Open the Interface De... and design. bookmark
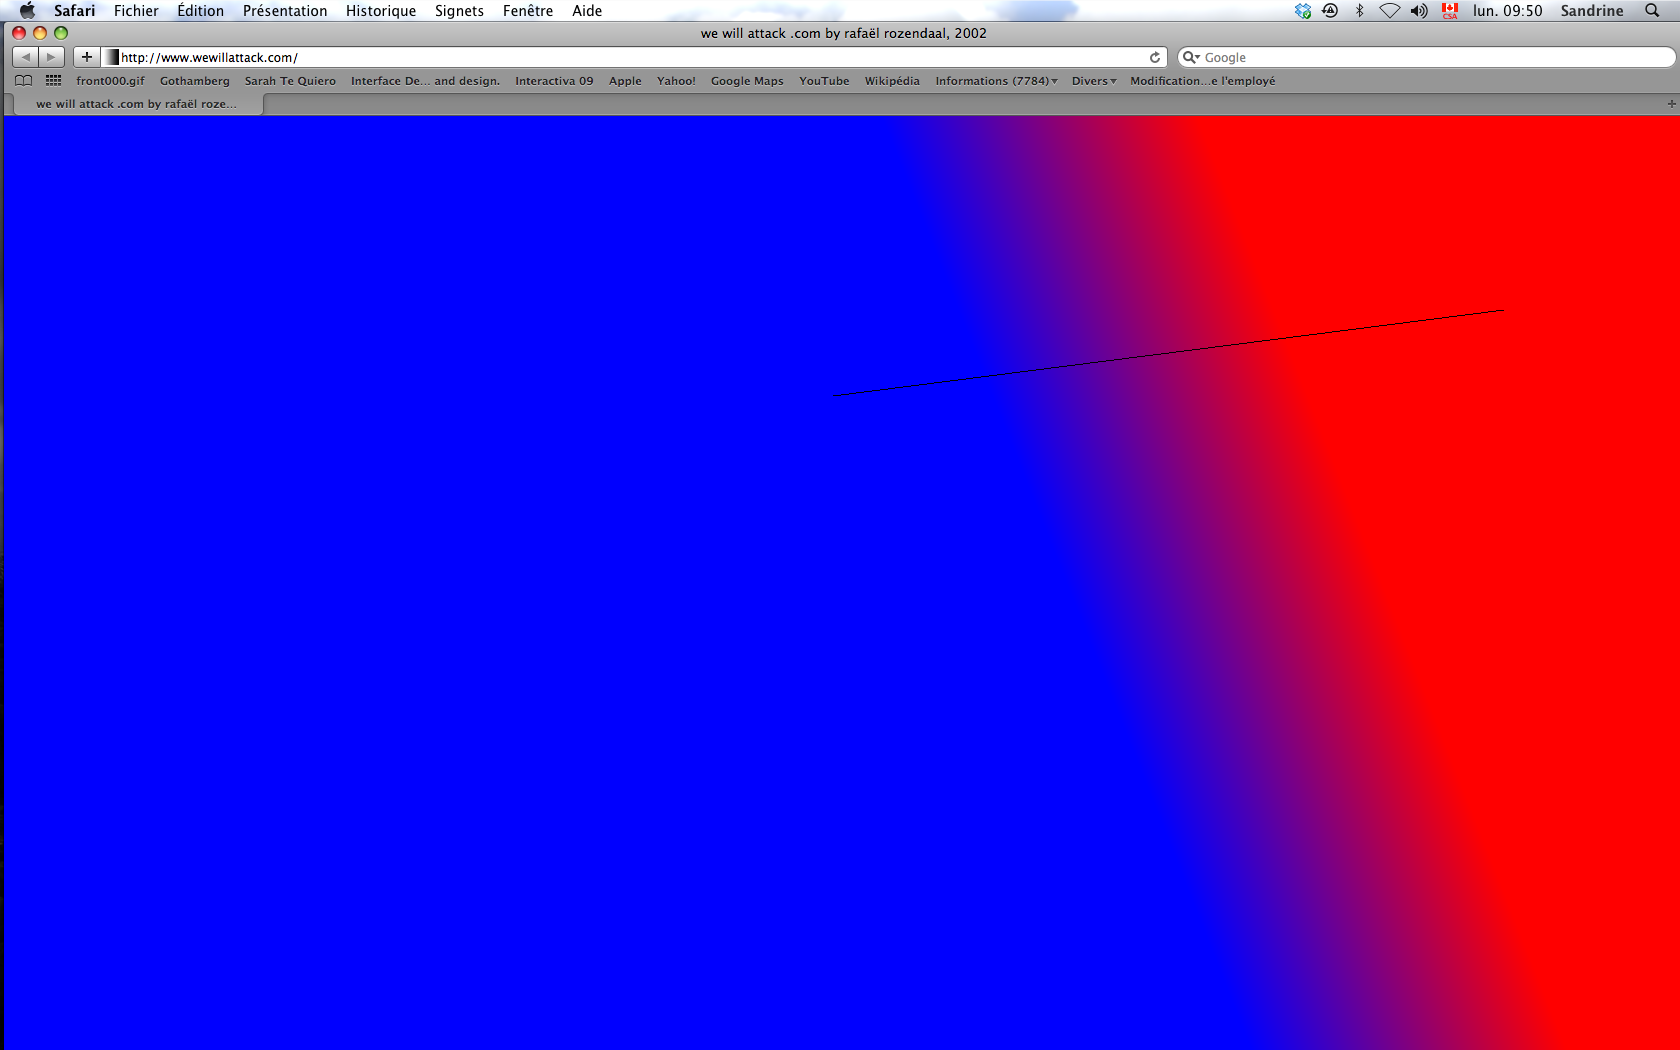Screen dimensions: 1680x1050 (425, 81)
